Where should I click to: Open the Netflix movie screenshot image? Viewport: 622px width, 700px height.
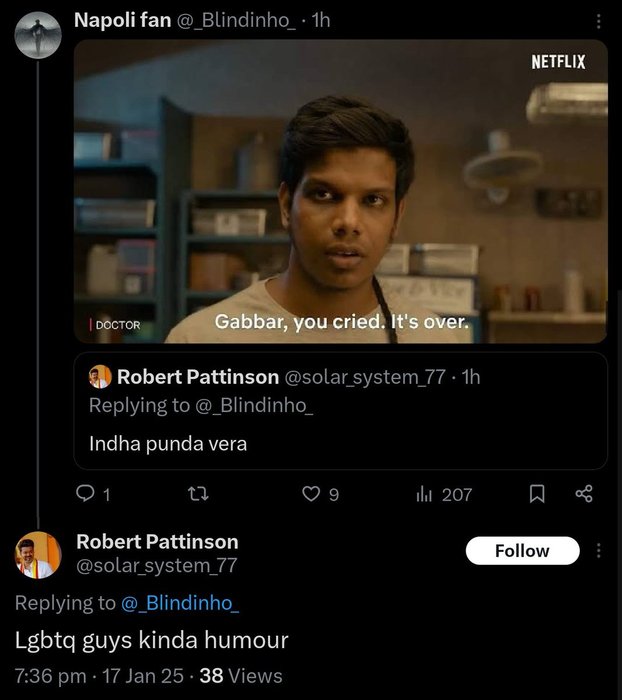coord(341,191)
